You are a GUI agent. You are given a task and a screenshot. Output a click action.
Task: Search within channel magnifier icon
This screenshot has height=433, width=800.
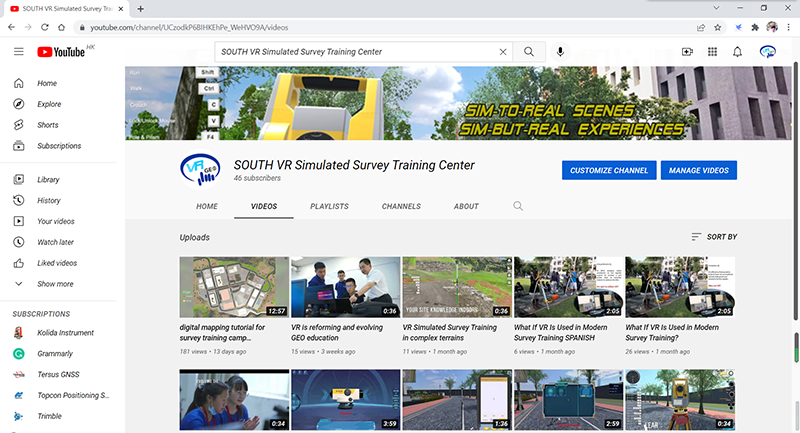(x=518, y=206)
